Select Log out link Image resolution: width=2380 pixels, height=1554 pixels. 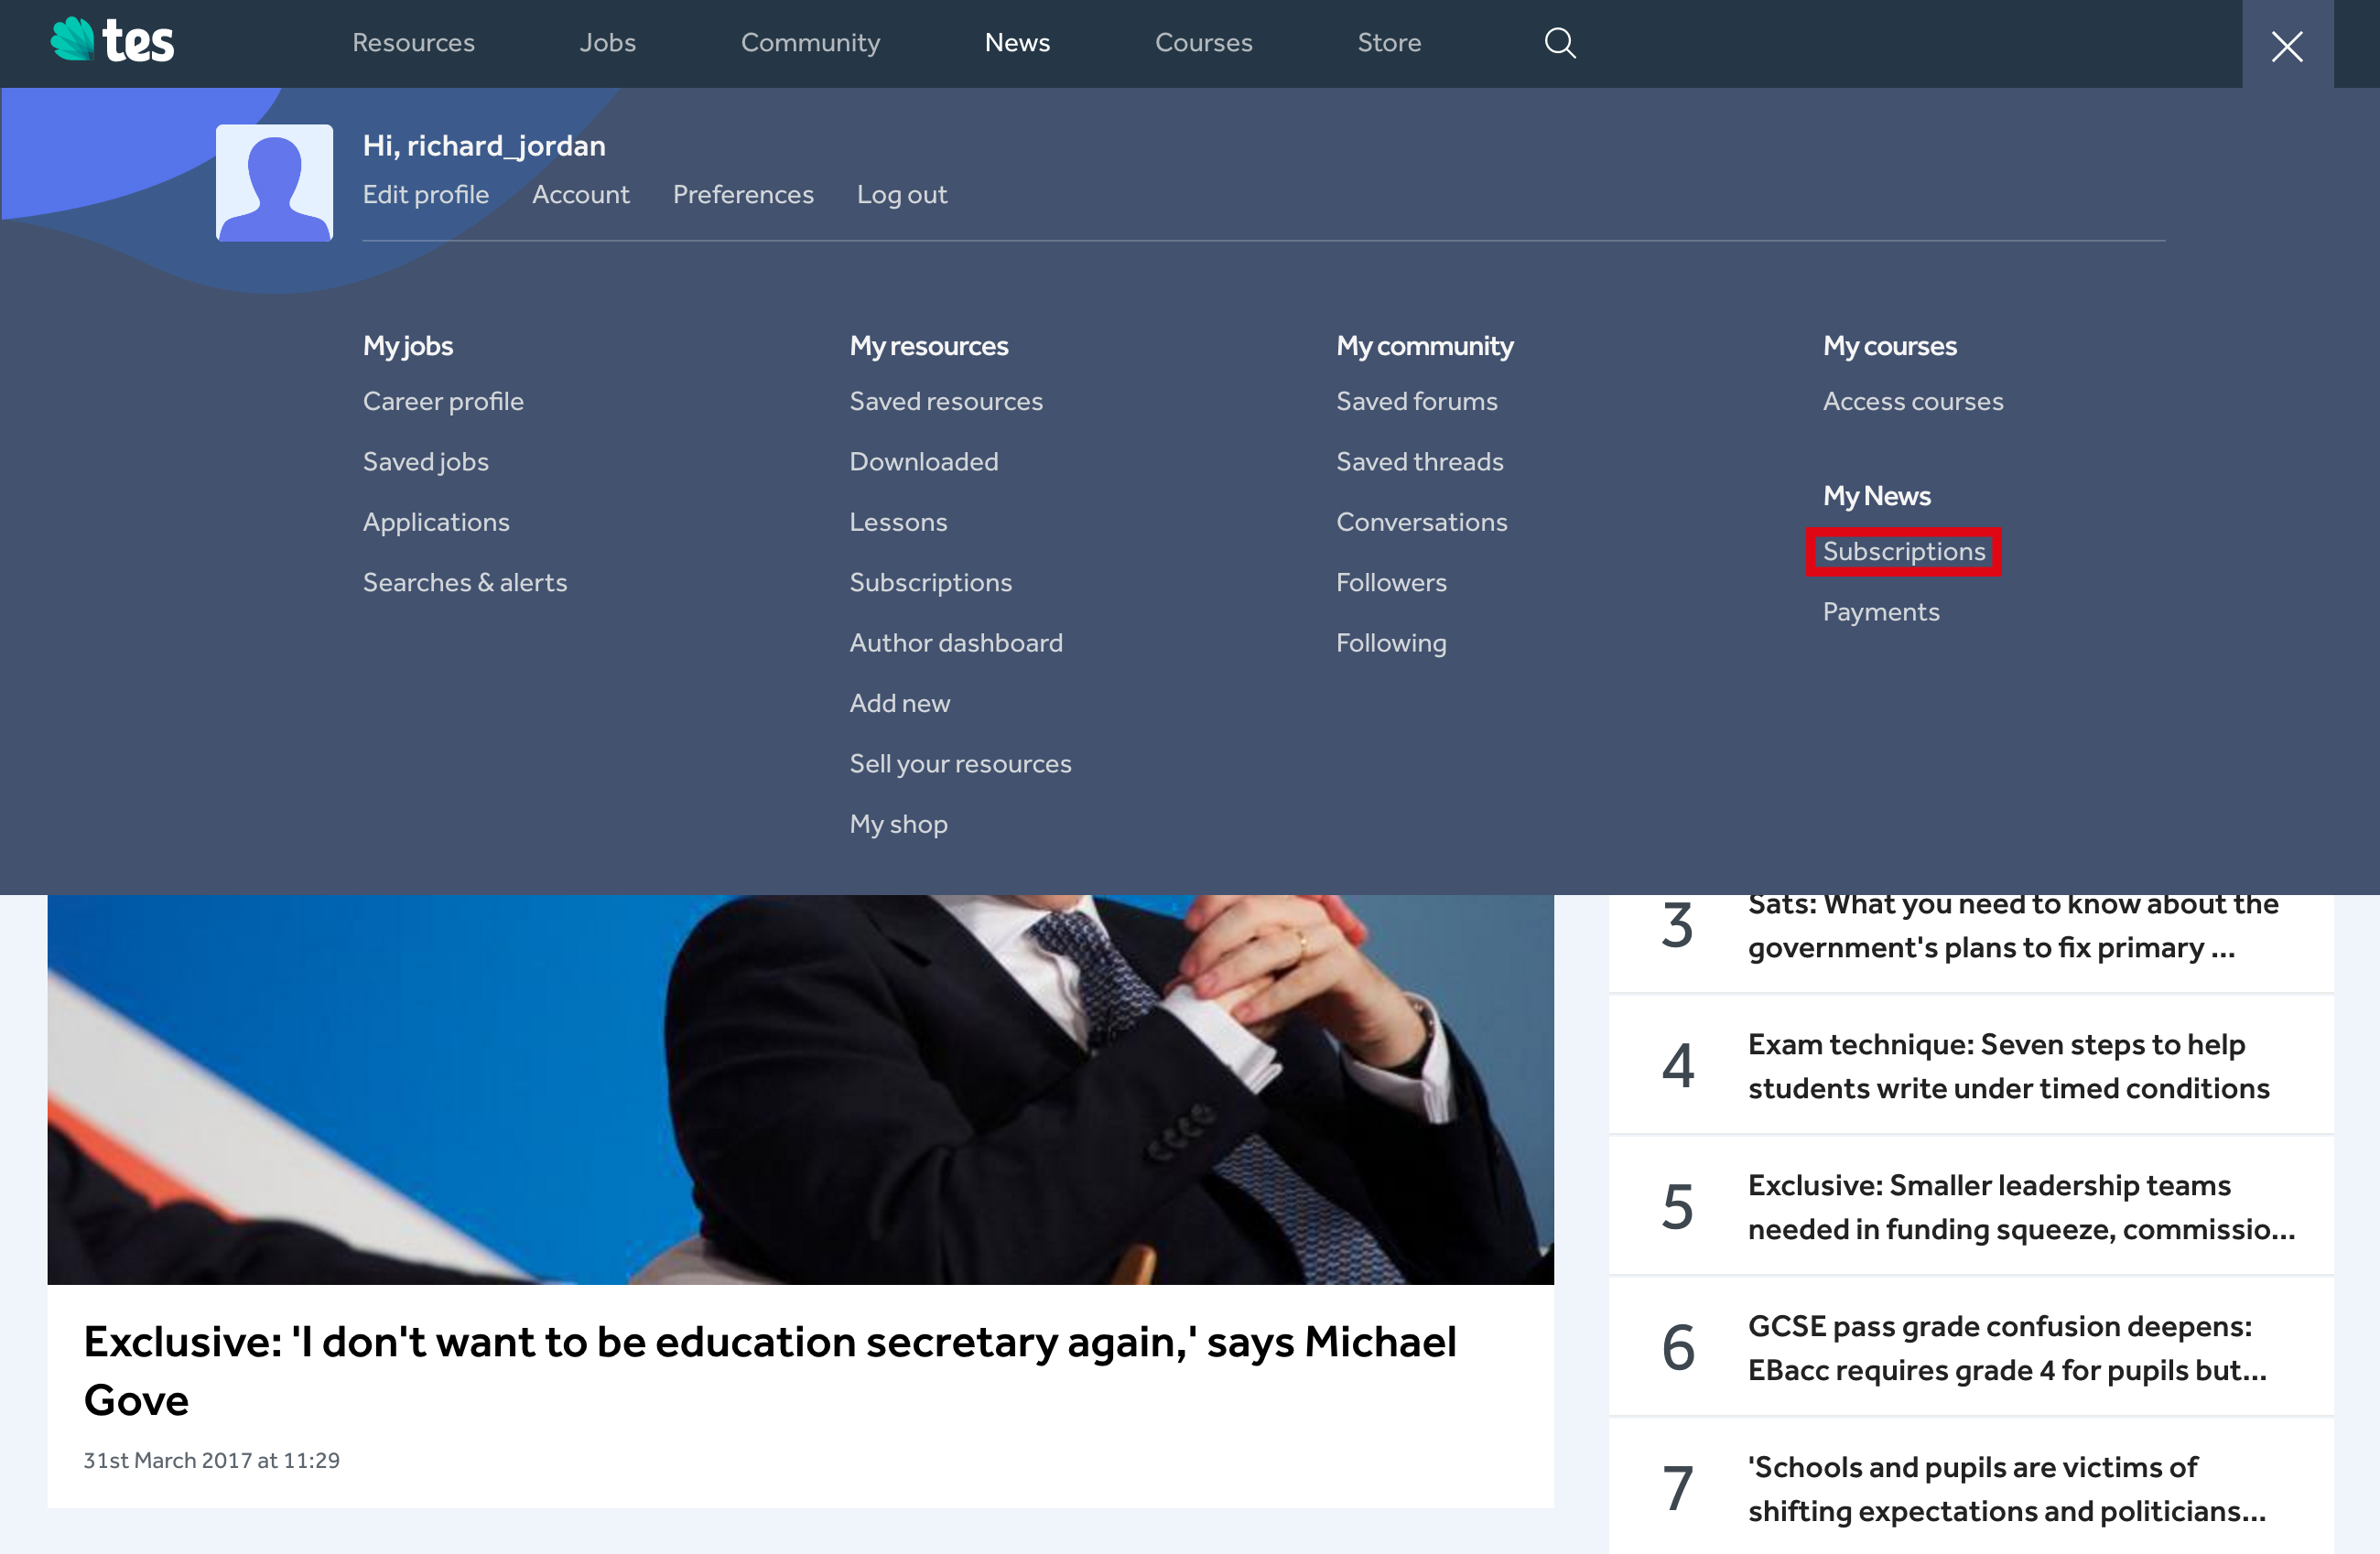click(x=901, y=194)
